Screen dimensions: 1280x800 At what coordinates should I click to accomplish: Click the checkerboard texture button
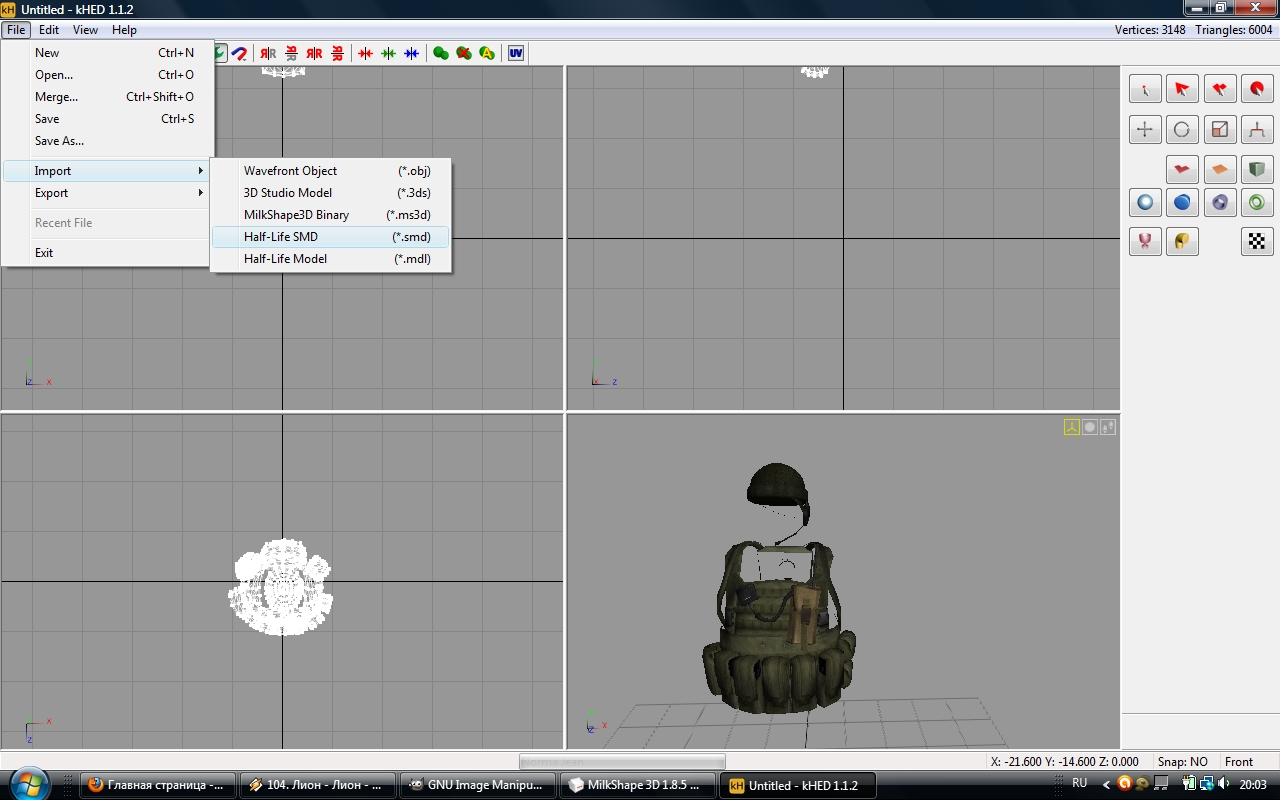(x=1256, y=241)
